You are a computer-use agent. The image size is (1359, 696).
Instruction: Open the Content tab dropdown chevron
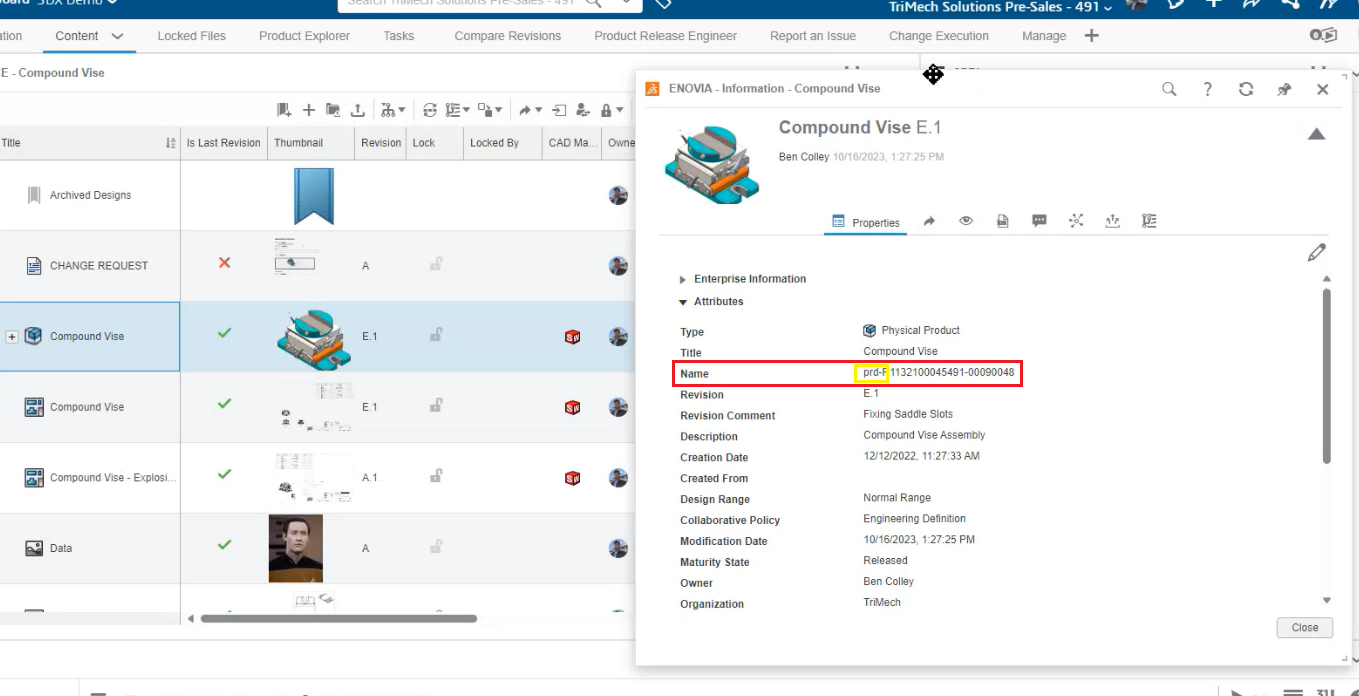tap(118, 36)
